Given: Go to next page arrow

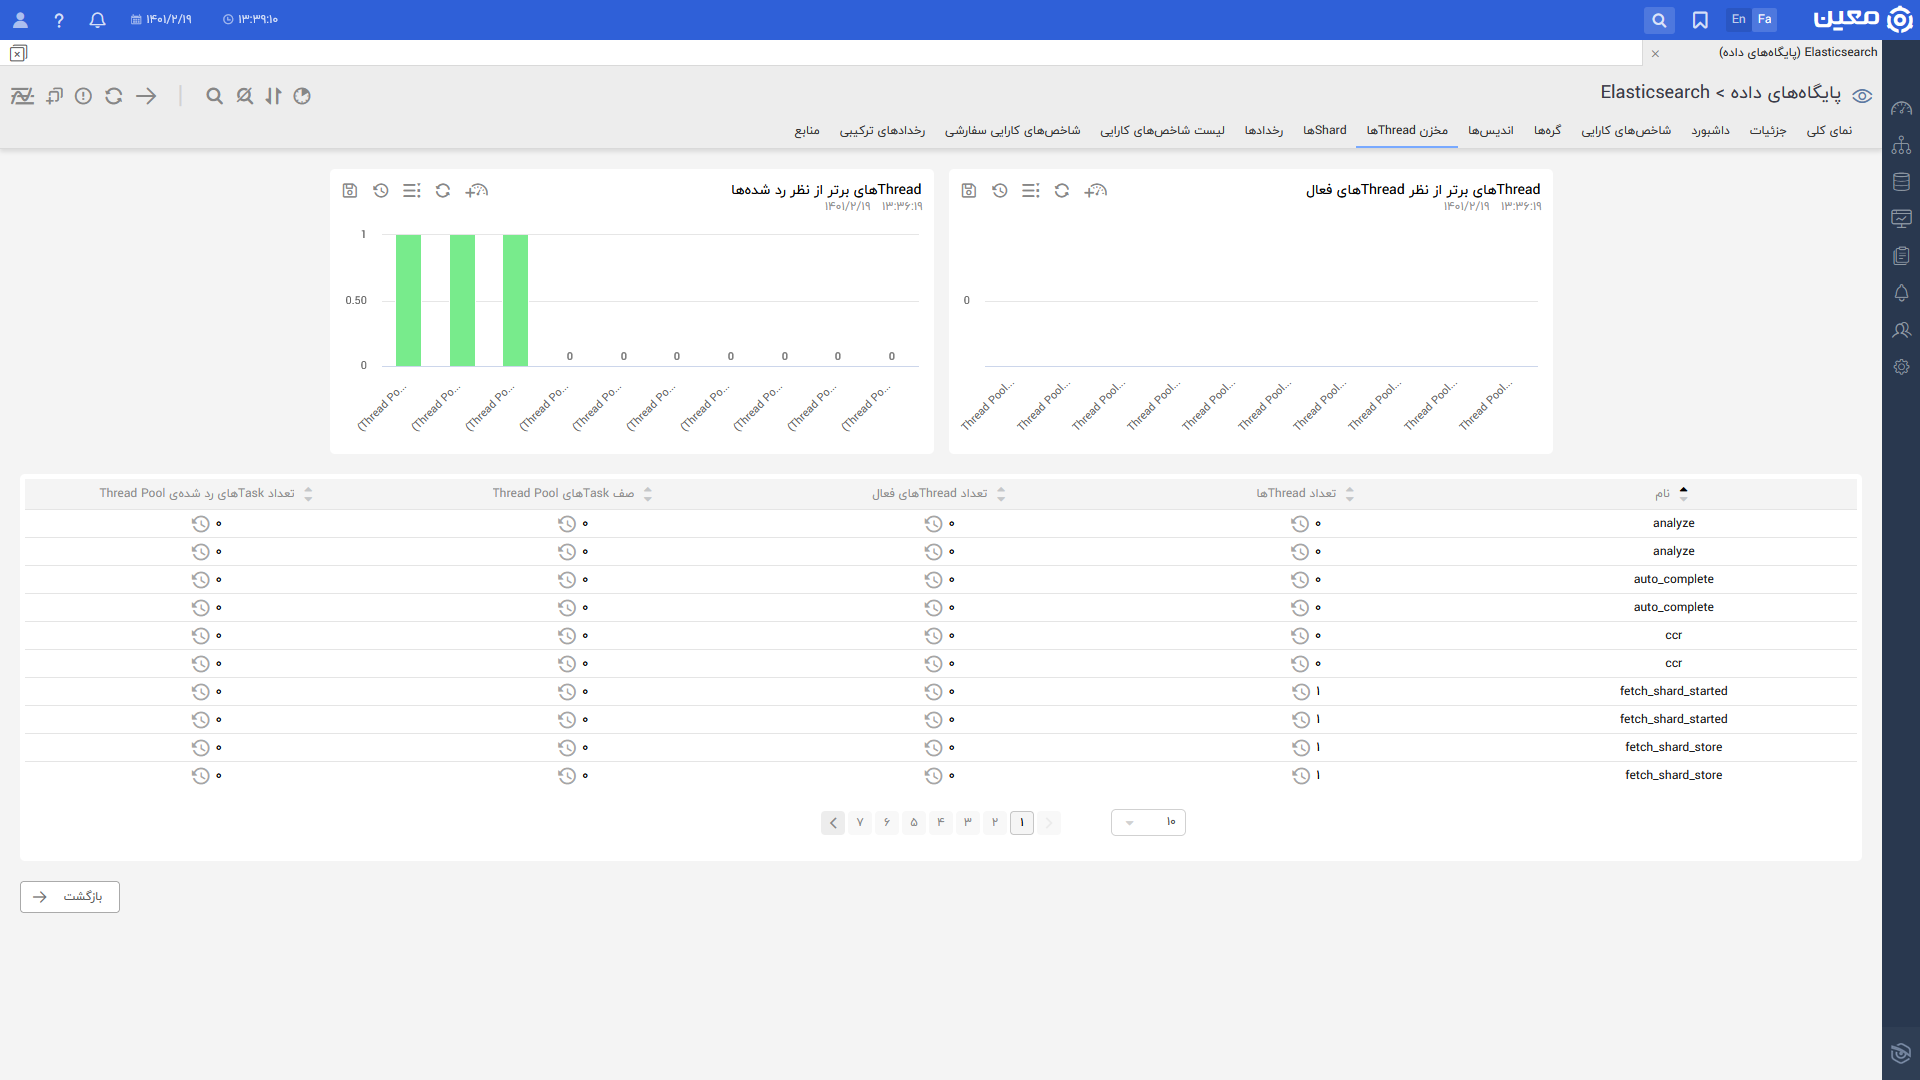Looking at the screenshot, I should 833,823.
